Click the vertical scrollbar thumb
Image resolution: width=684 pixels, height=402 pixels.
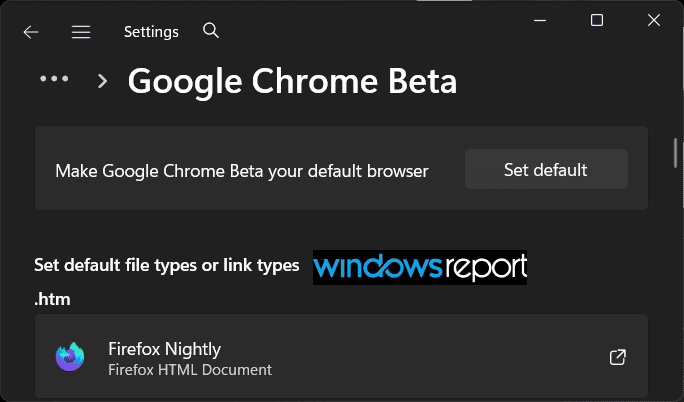point(675,153)
